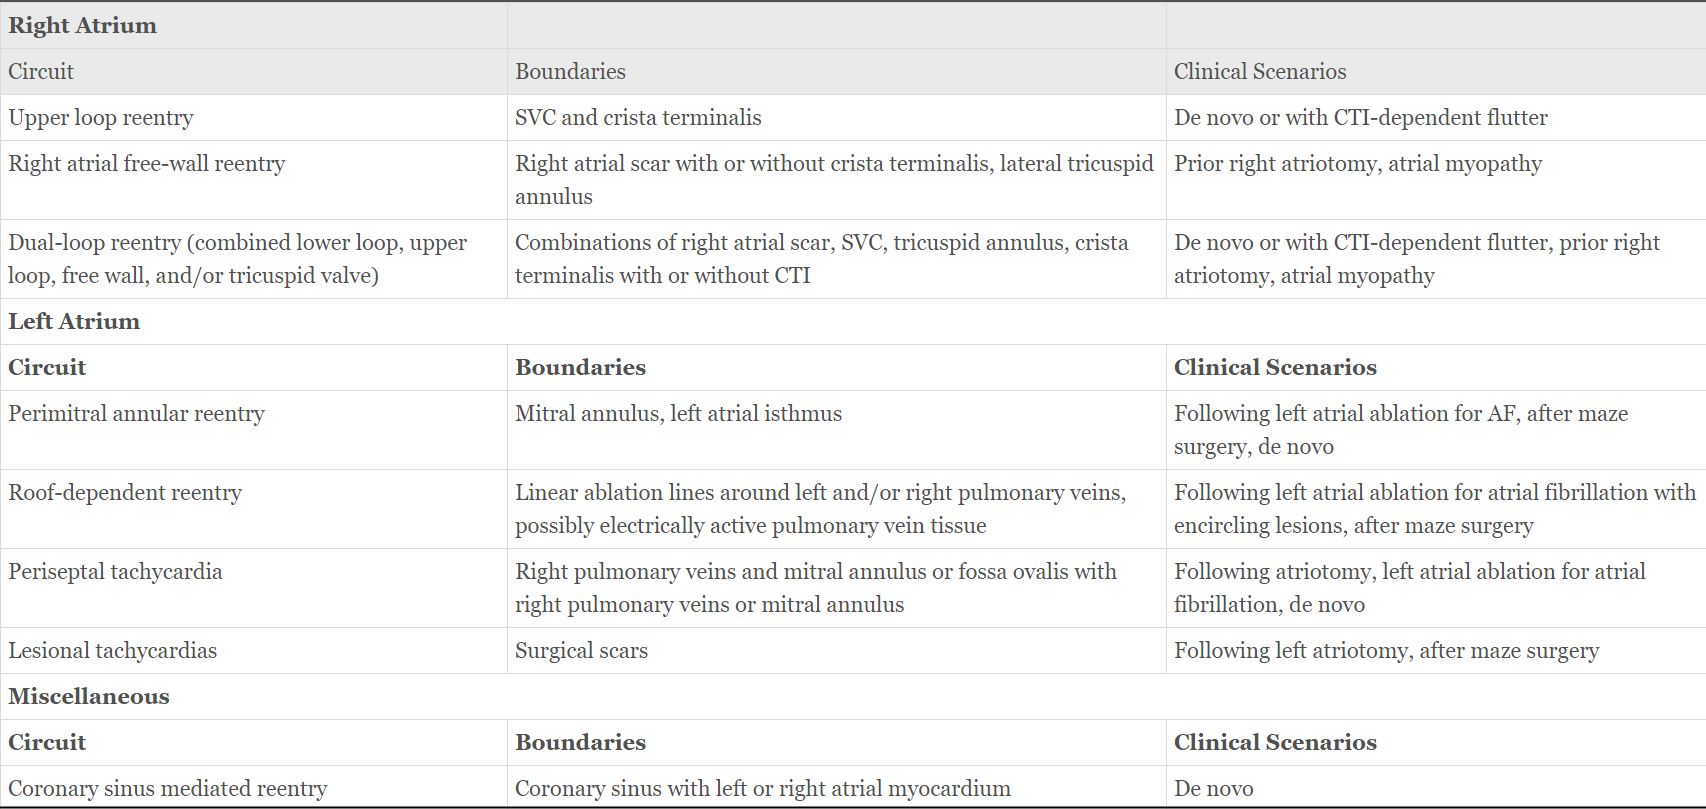The height and width of the screenshot is (809, 1706).
Task: Click the Upper loop reentry clinical scenario cell
Action: point(1360,117)
